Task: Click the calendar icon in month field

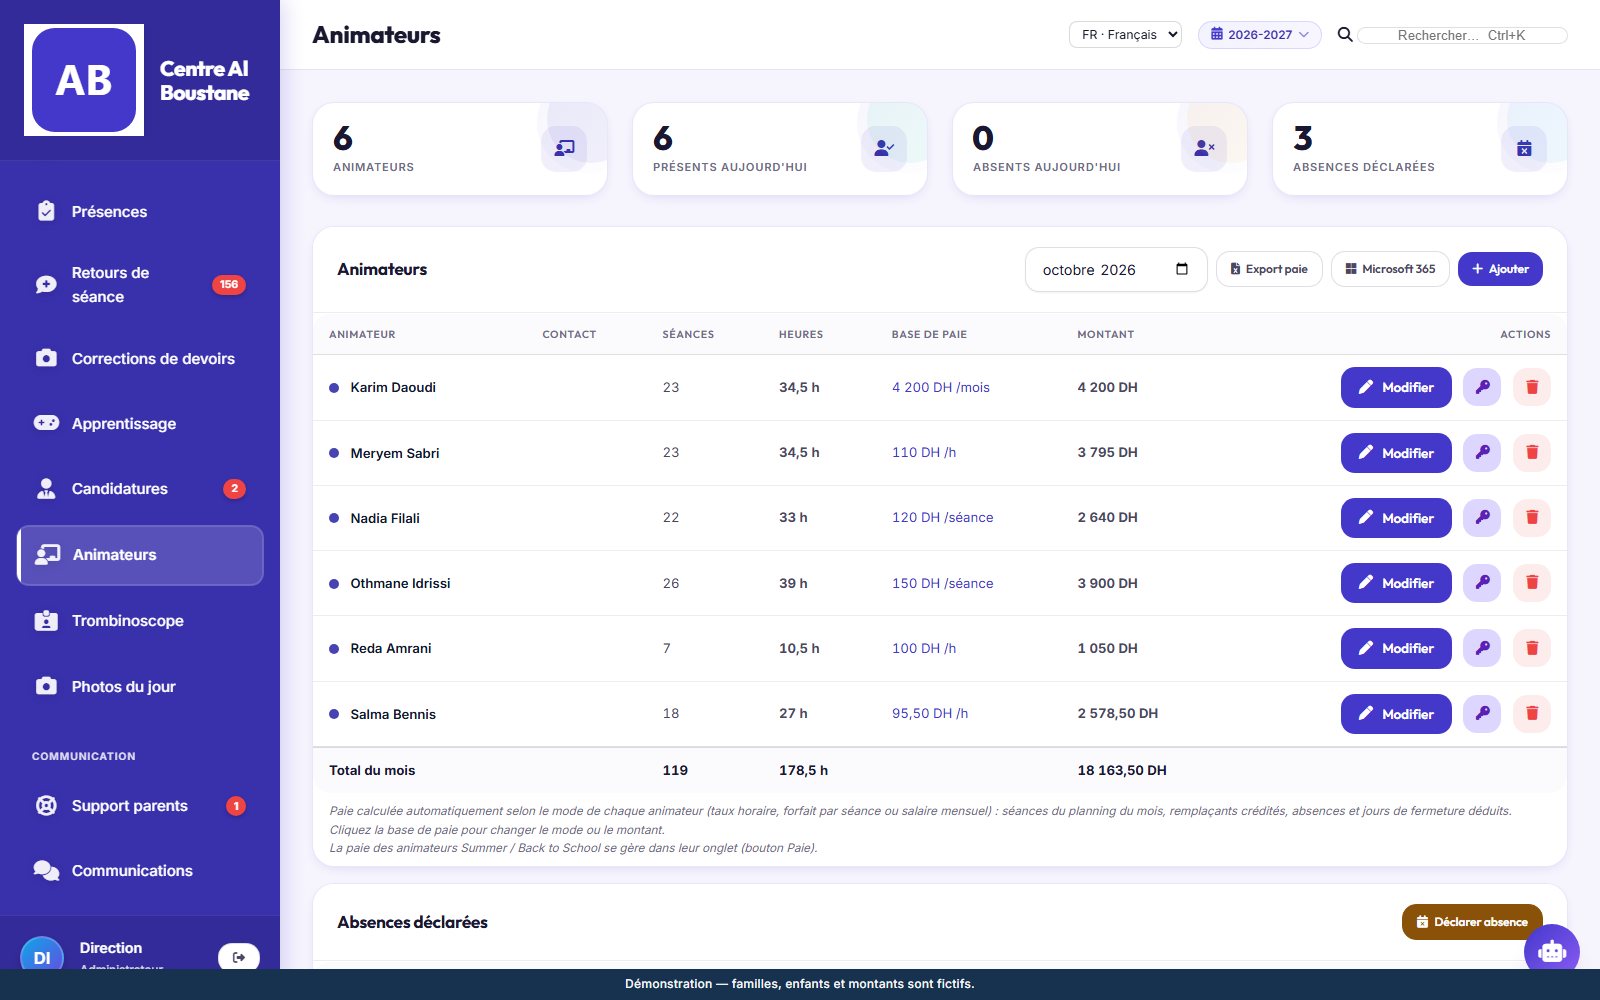Action: pyautogui.click(x=1182, y=269)
